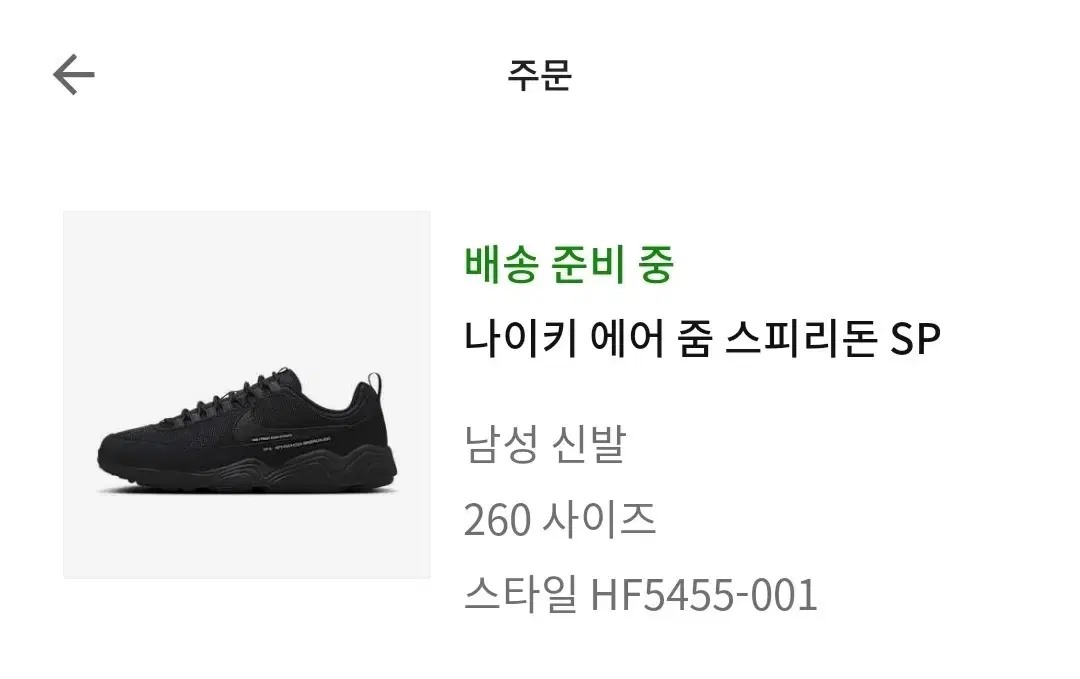Tap the 주문 page title

[x=539, y=74]
